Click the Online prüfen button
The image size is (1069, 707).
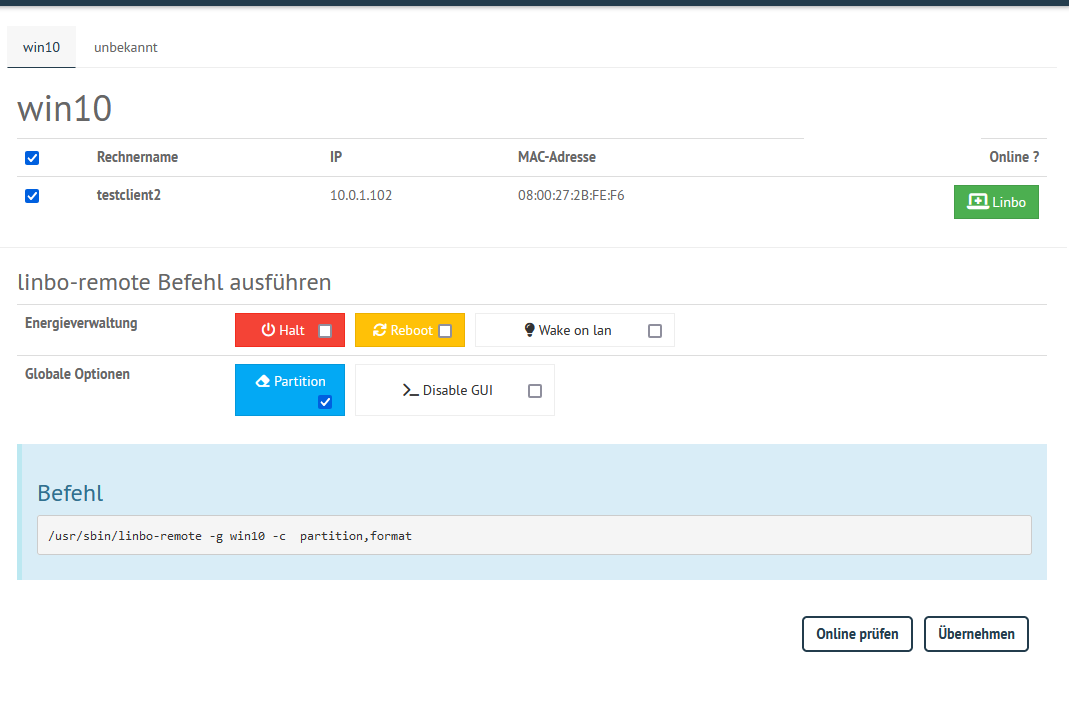click(x=857, y=634)
